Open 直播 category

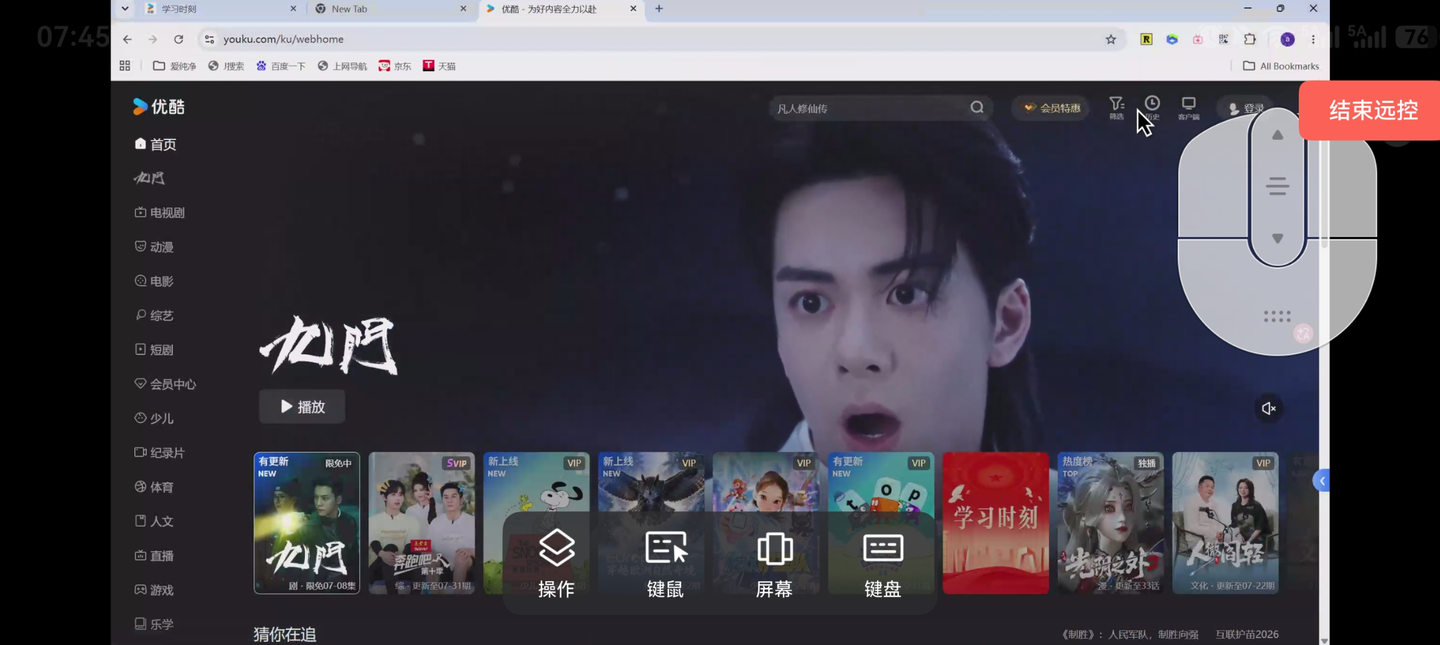pos(154,555)
